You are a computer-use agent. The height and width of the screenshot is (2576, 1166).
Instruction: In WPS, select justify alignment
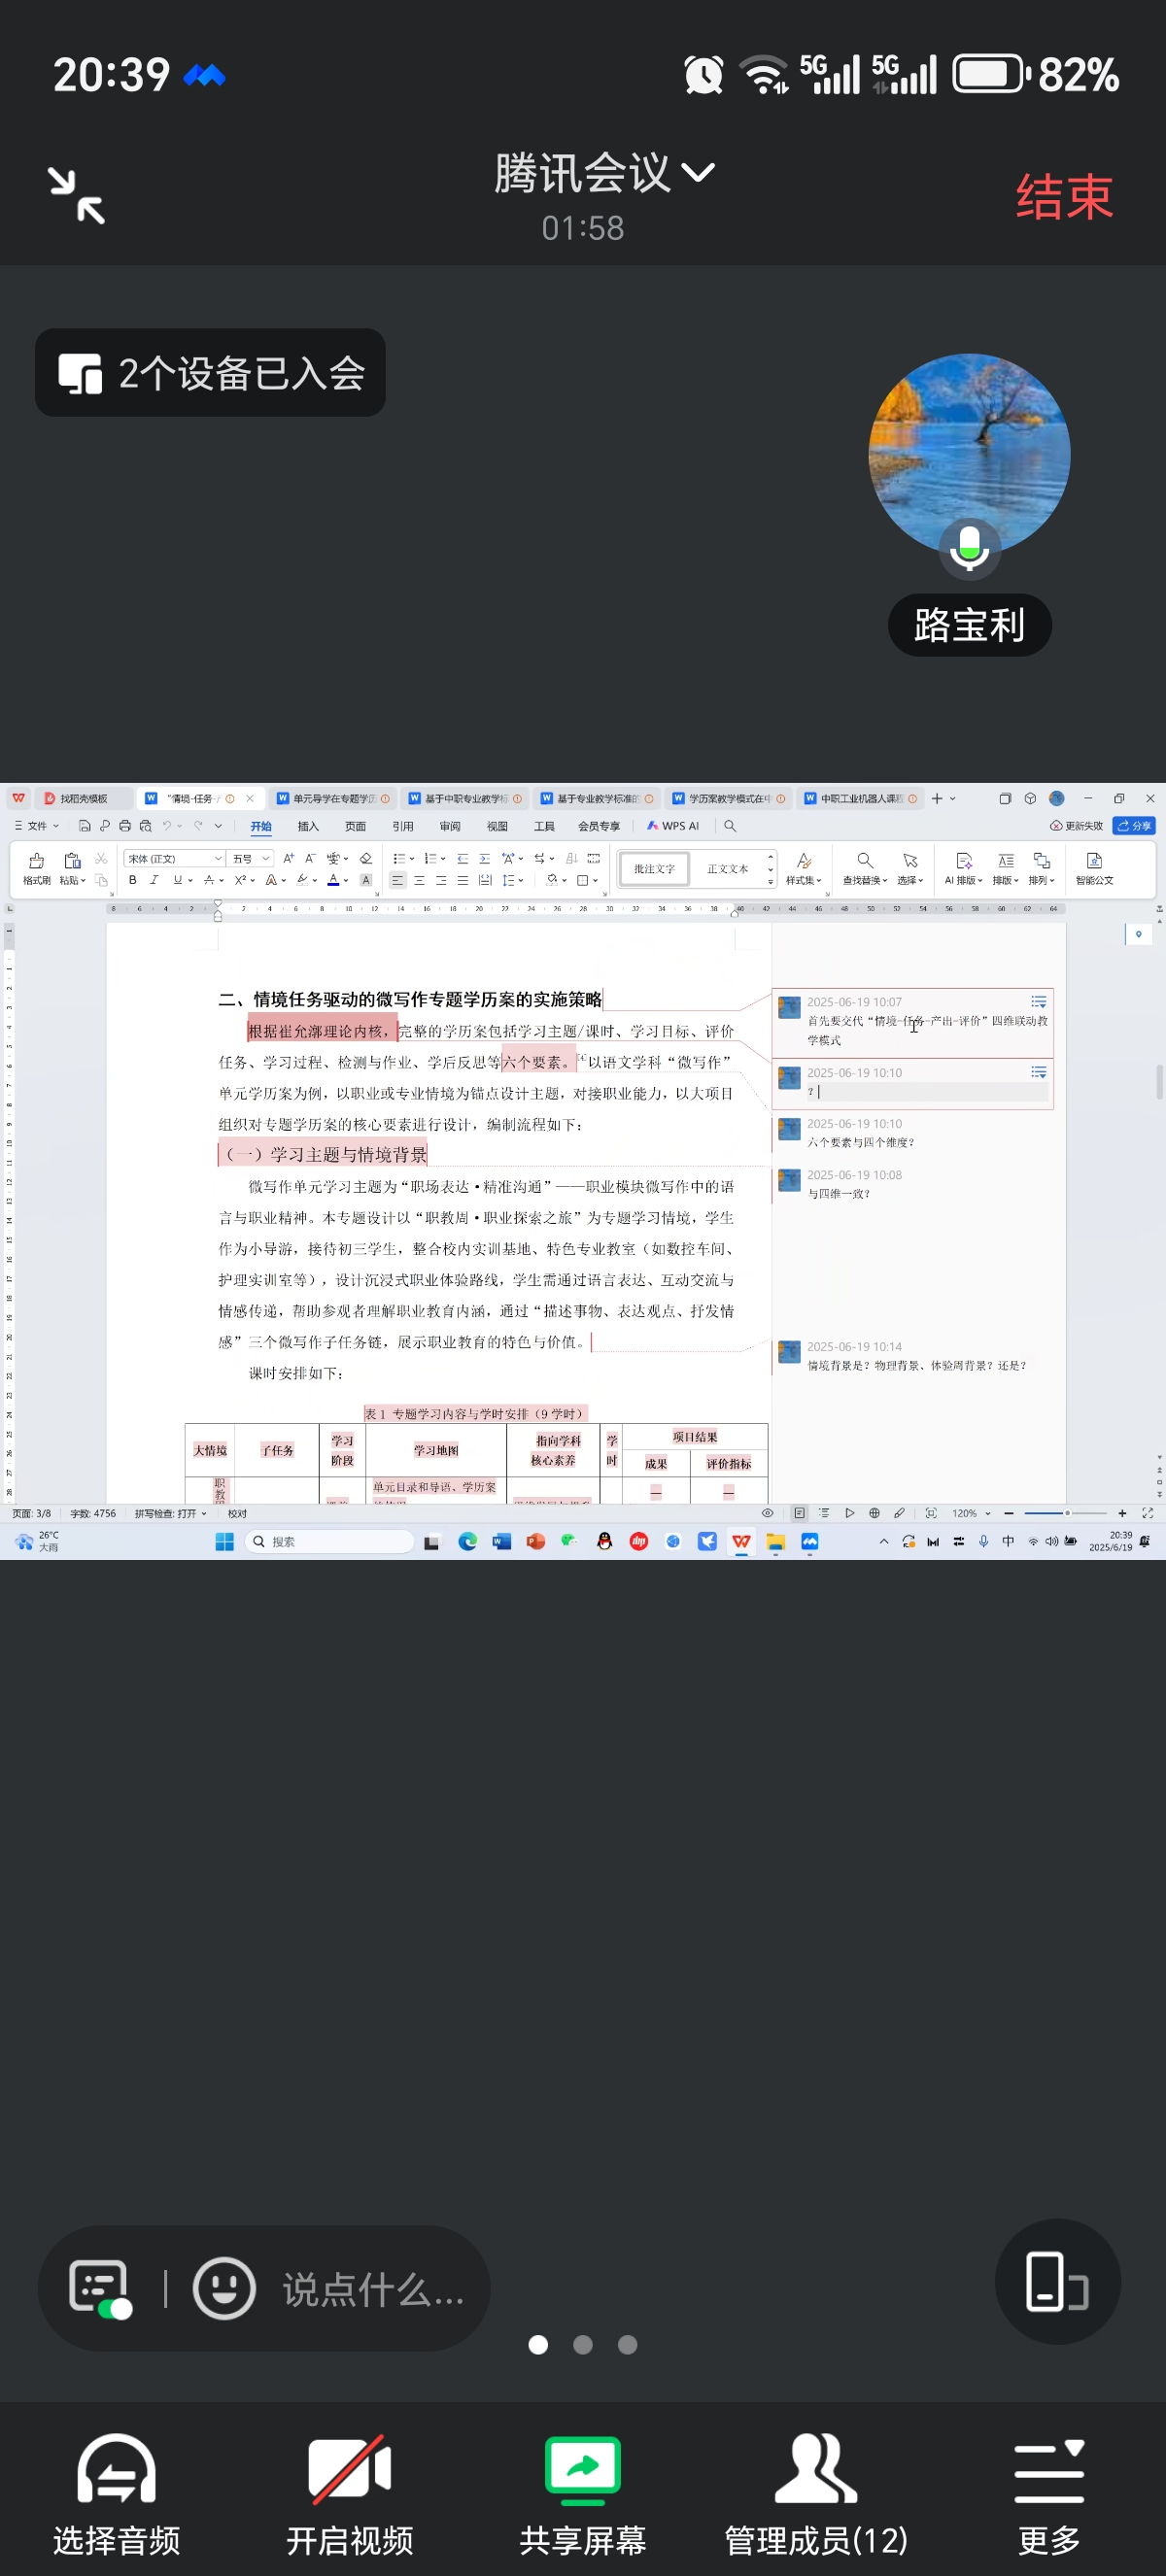[x=463, y=880]
